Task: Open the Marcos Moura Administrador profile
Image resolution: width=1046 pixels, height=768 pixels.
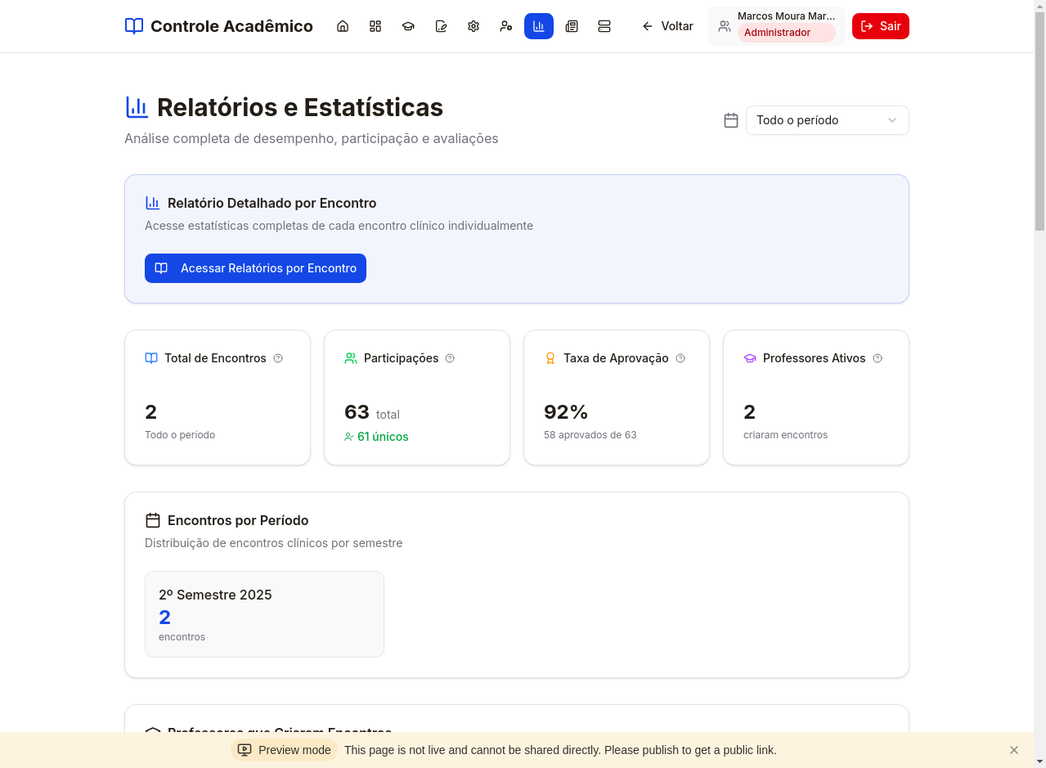Action: tap(776, 26)
